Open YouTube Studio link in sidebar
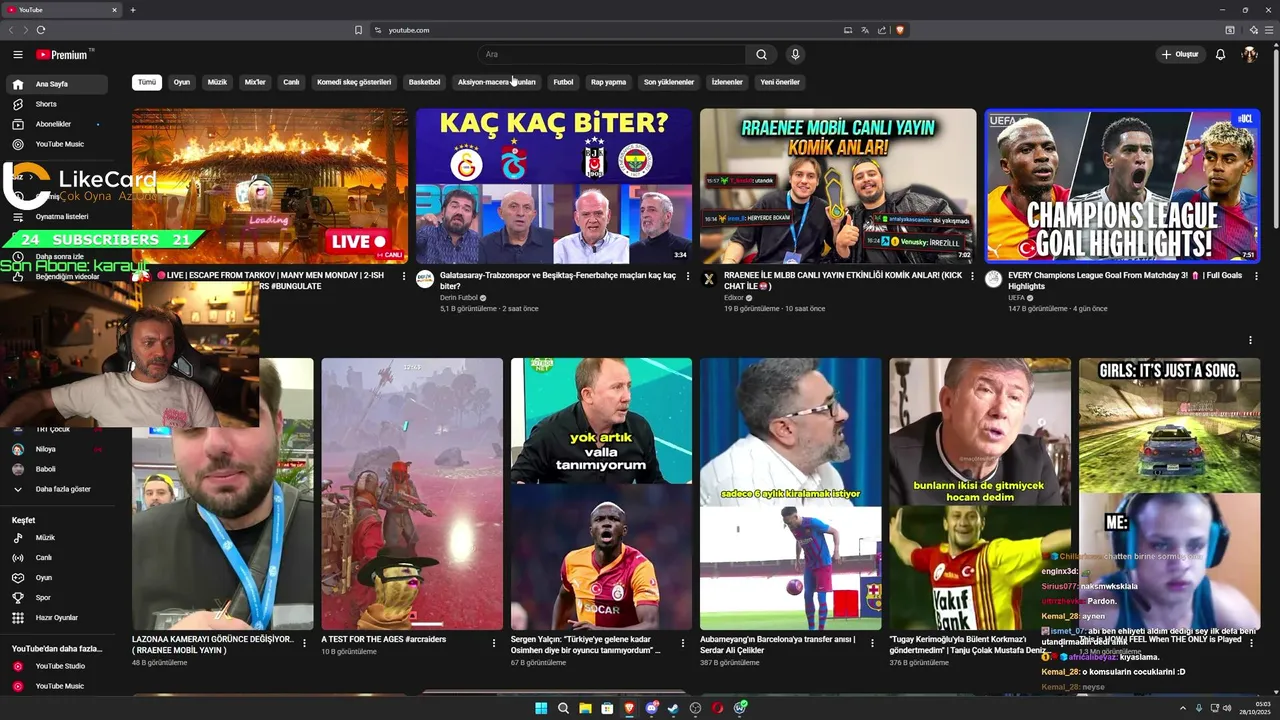The image size is (1280, 720). (56, 666)
